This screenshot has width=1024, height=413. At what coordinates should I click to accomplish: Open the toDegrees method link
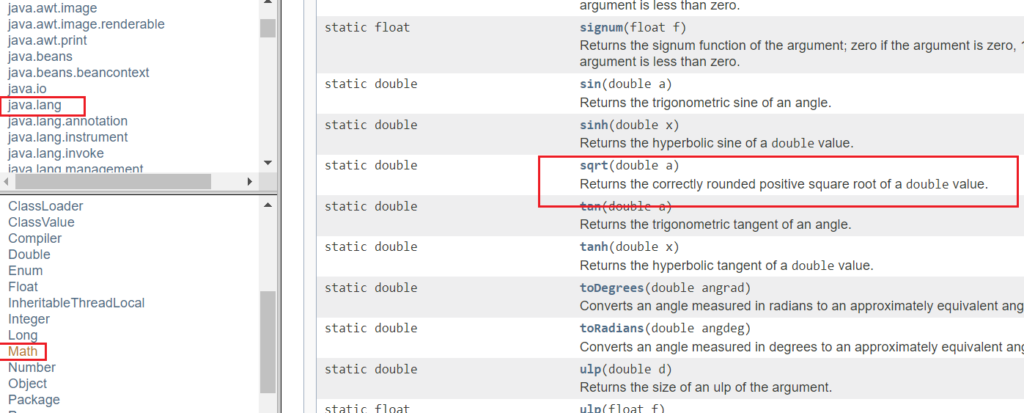click(613, 288)
